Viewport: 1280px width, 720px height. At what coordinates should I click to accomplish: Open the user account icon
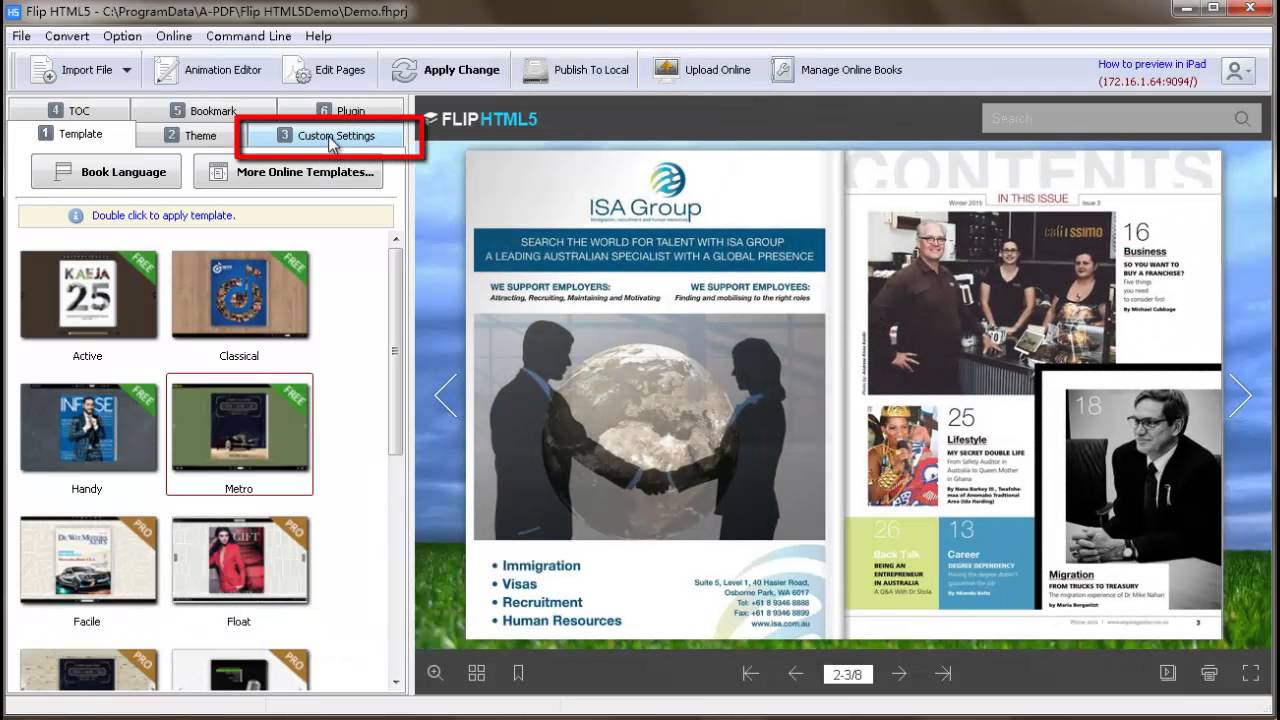click(x=1238, y=70)
